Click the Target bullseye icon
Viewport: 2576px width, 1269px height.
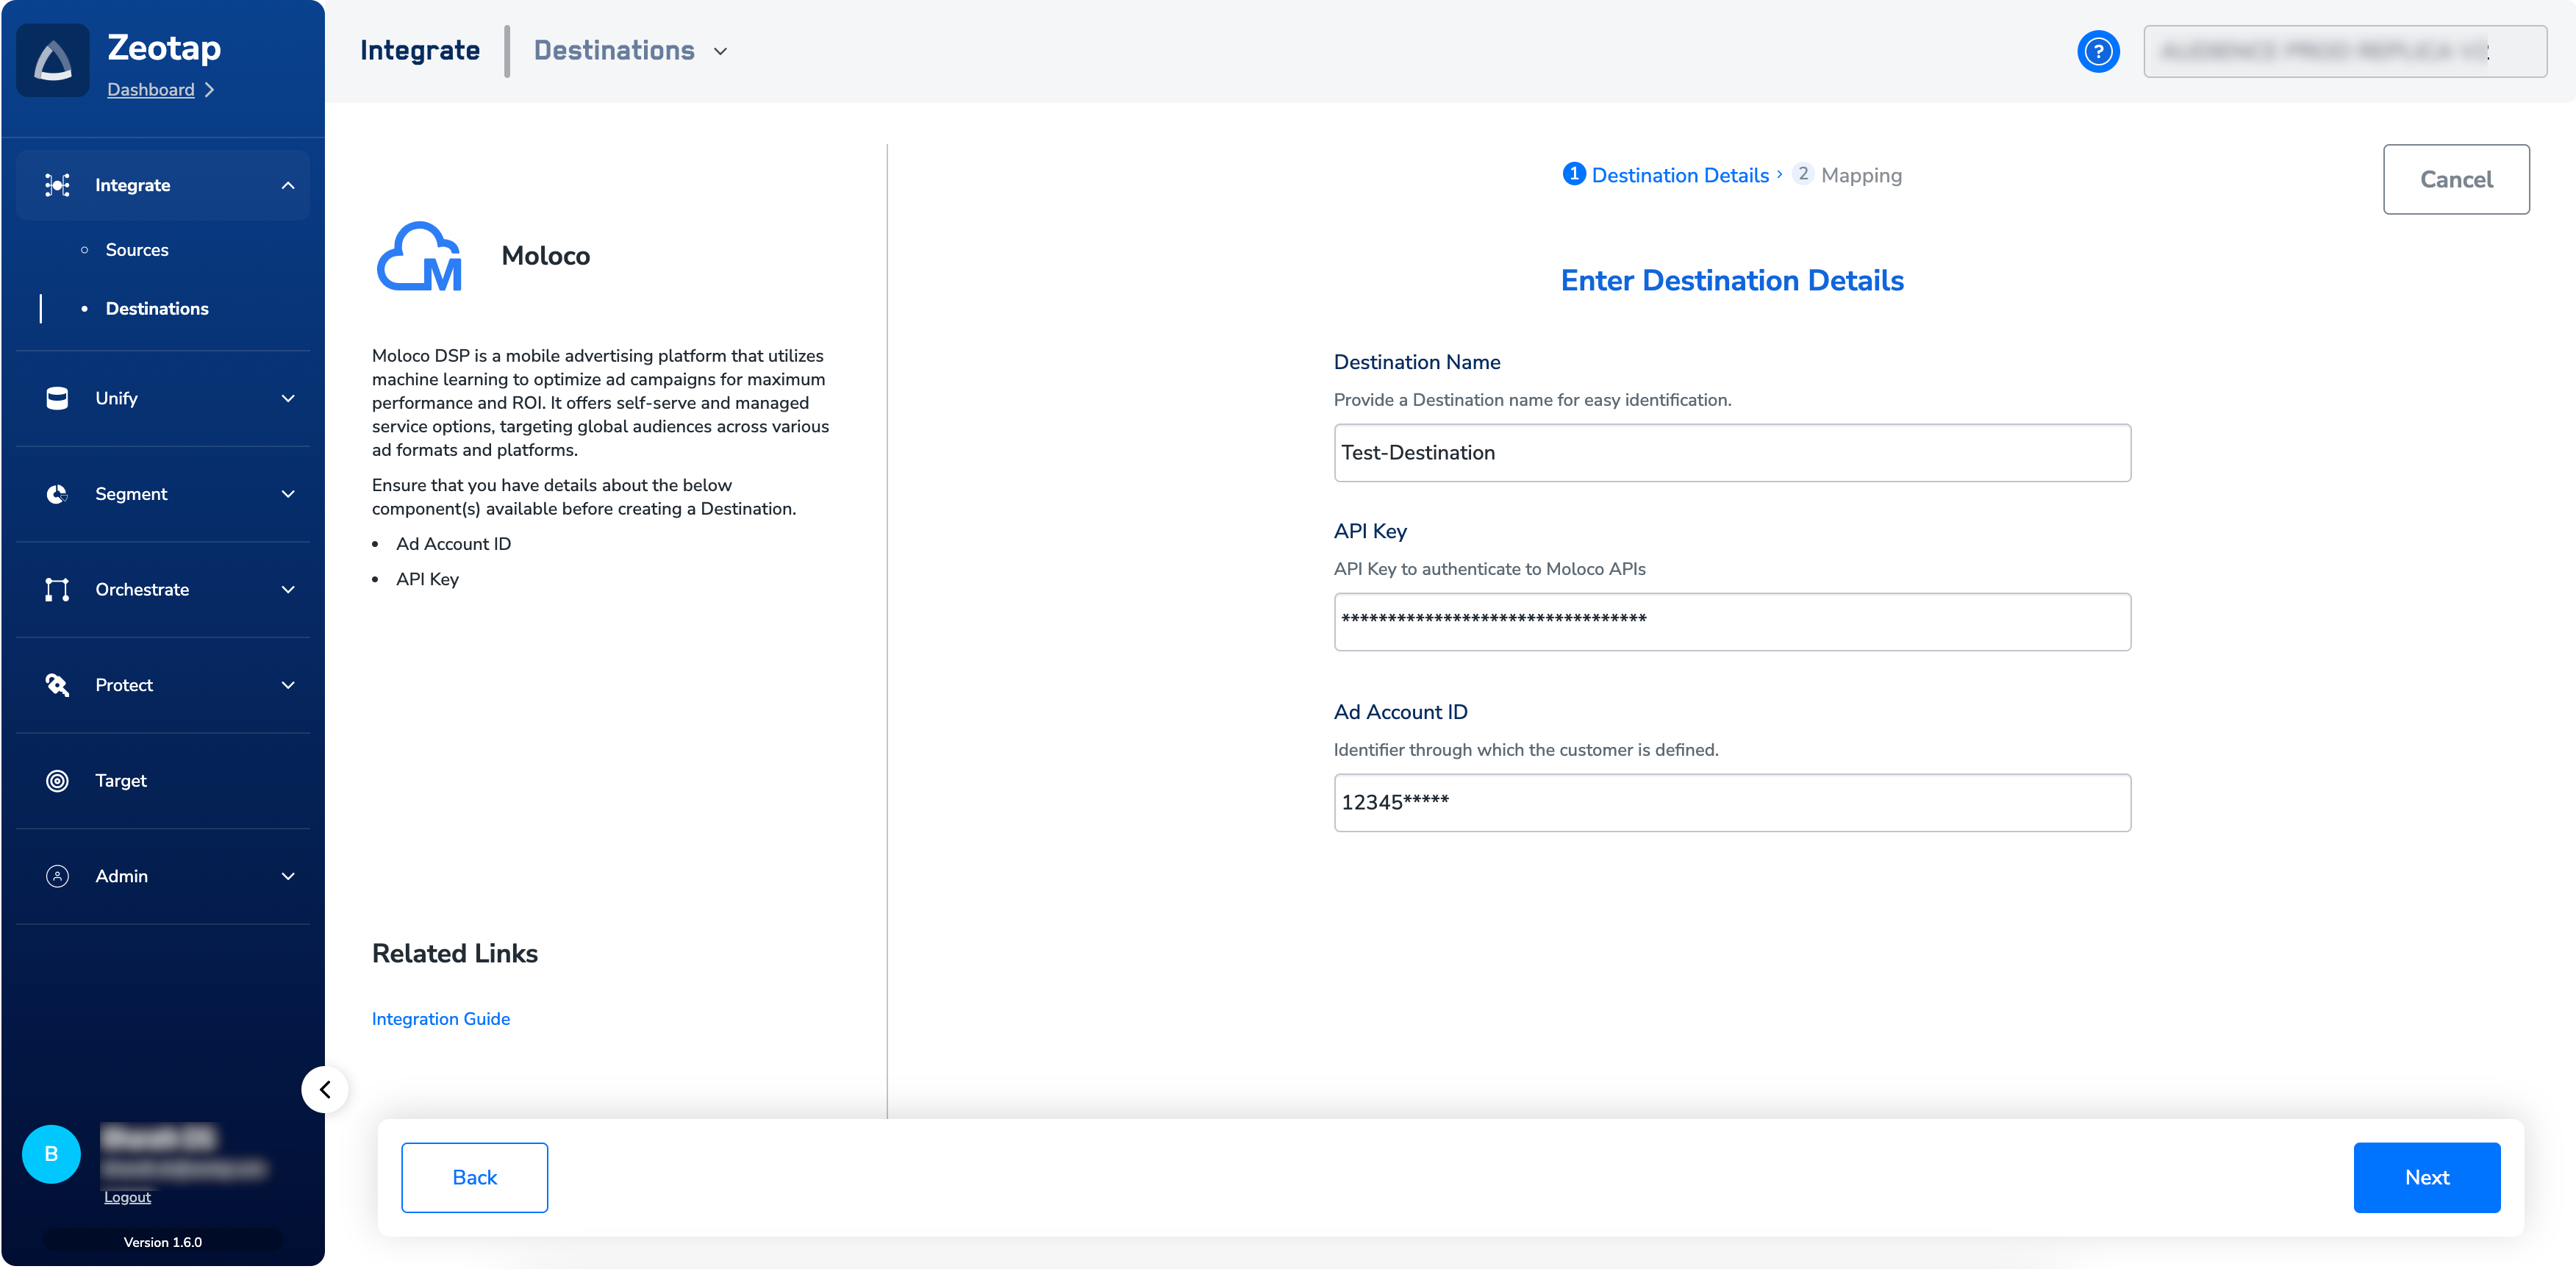click(57, 780)
